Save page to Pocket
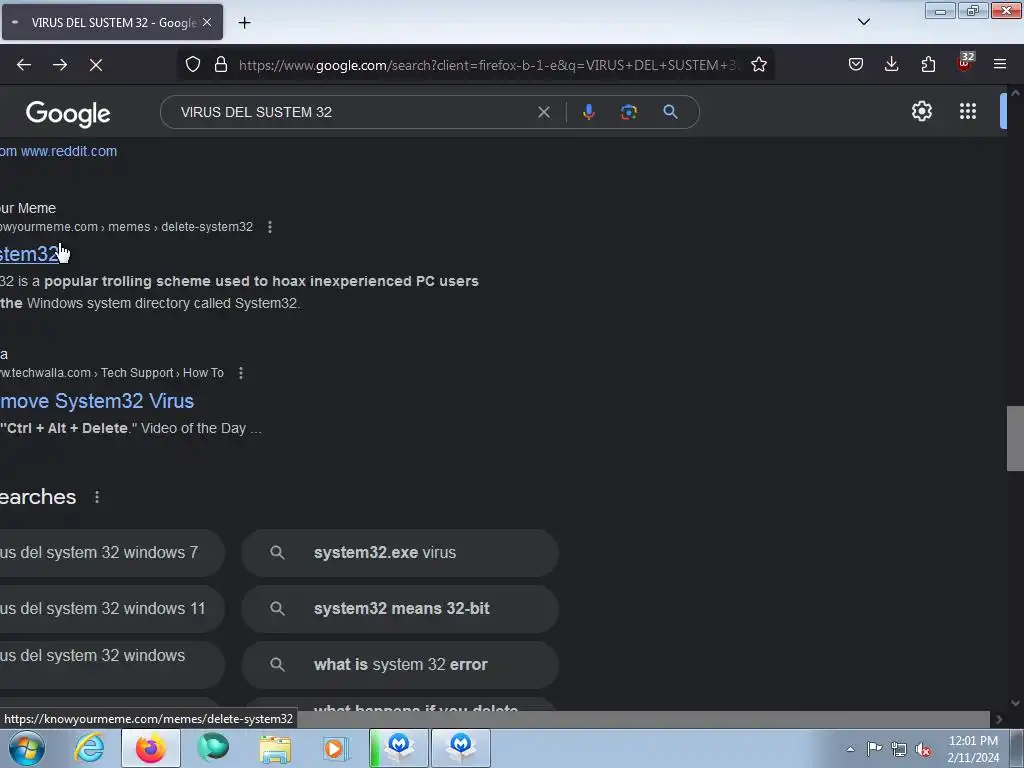Viewport: 1024px width, 768px height. click(856, 64)
